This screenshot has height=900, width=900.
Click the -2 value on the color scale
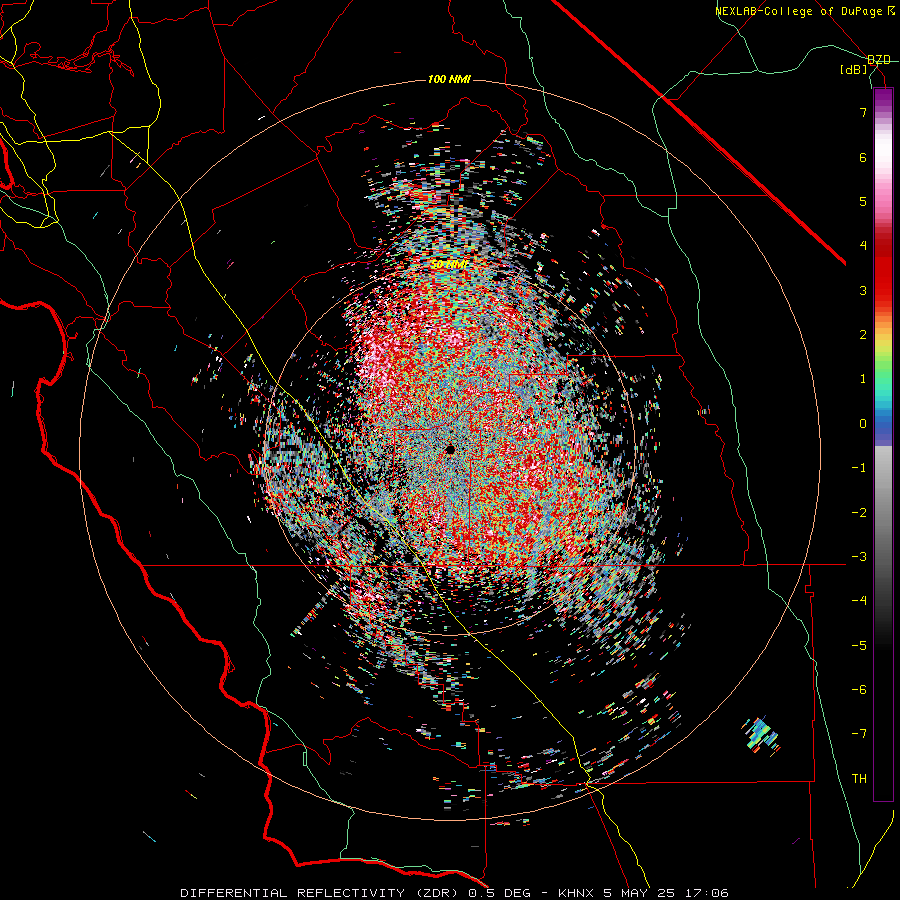click(x=859, y=512)
